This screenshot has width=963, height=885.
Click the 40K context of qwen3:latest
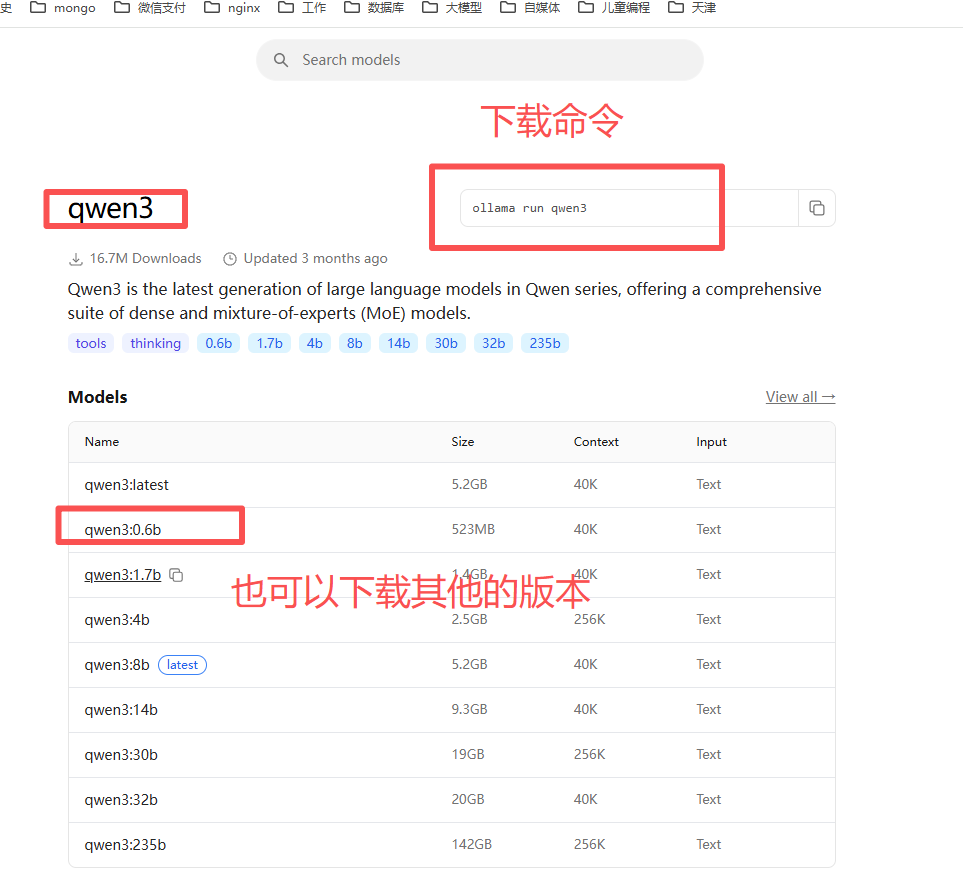(585, 485)
